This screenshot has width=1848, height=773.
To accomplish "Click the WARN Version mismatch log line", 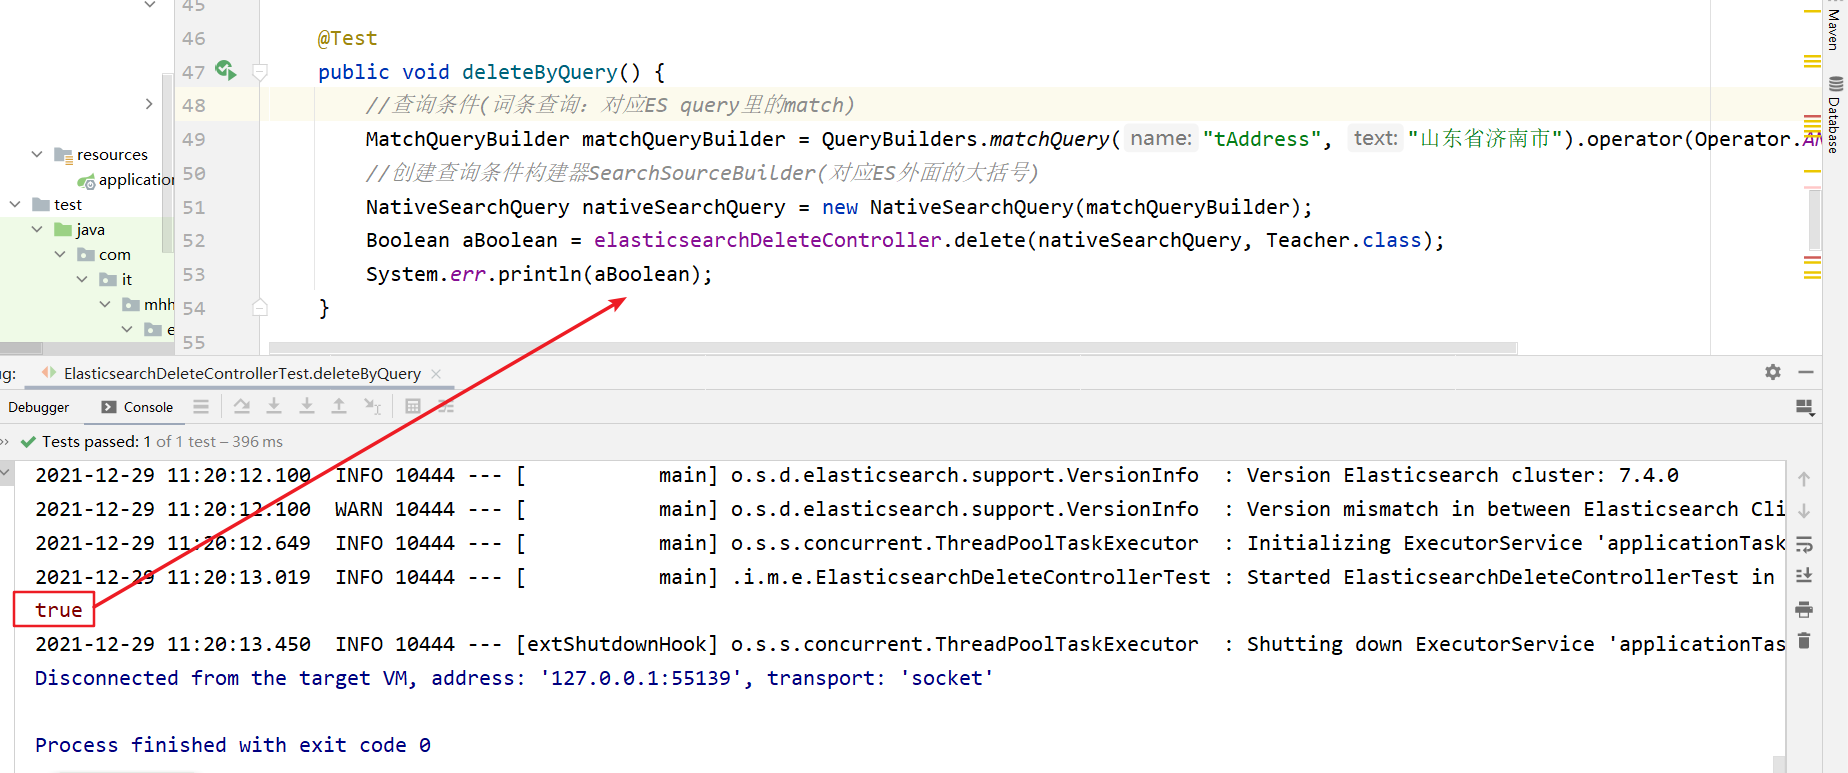I will coord(910,509).
